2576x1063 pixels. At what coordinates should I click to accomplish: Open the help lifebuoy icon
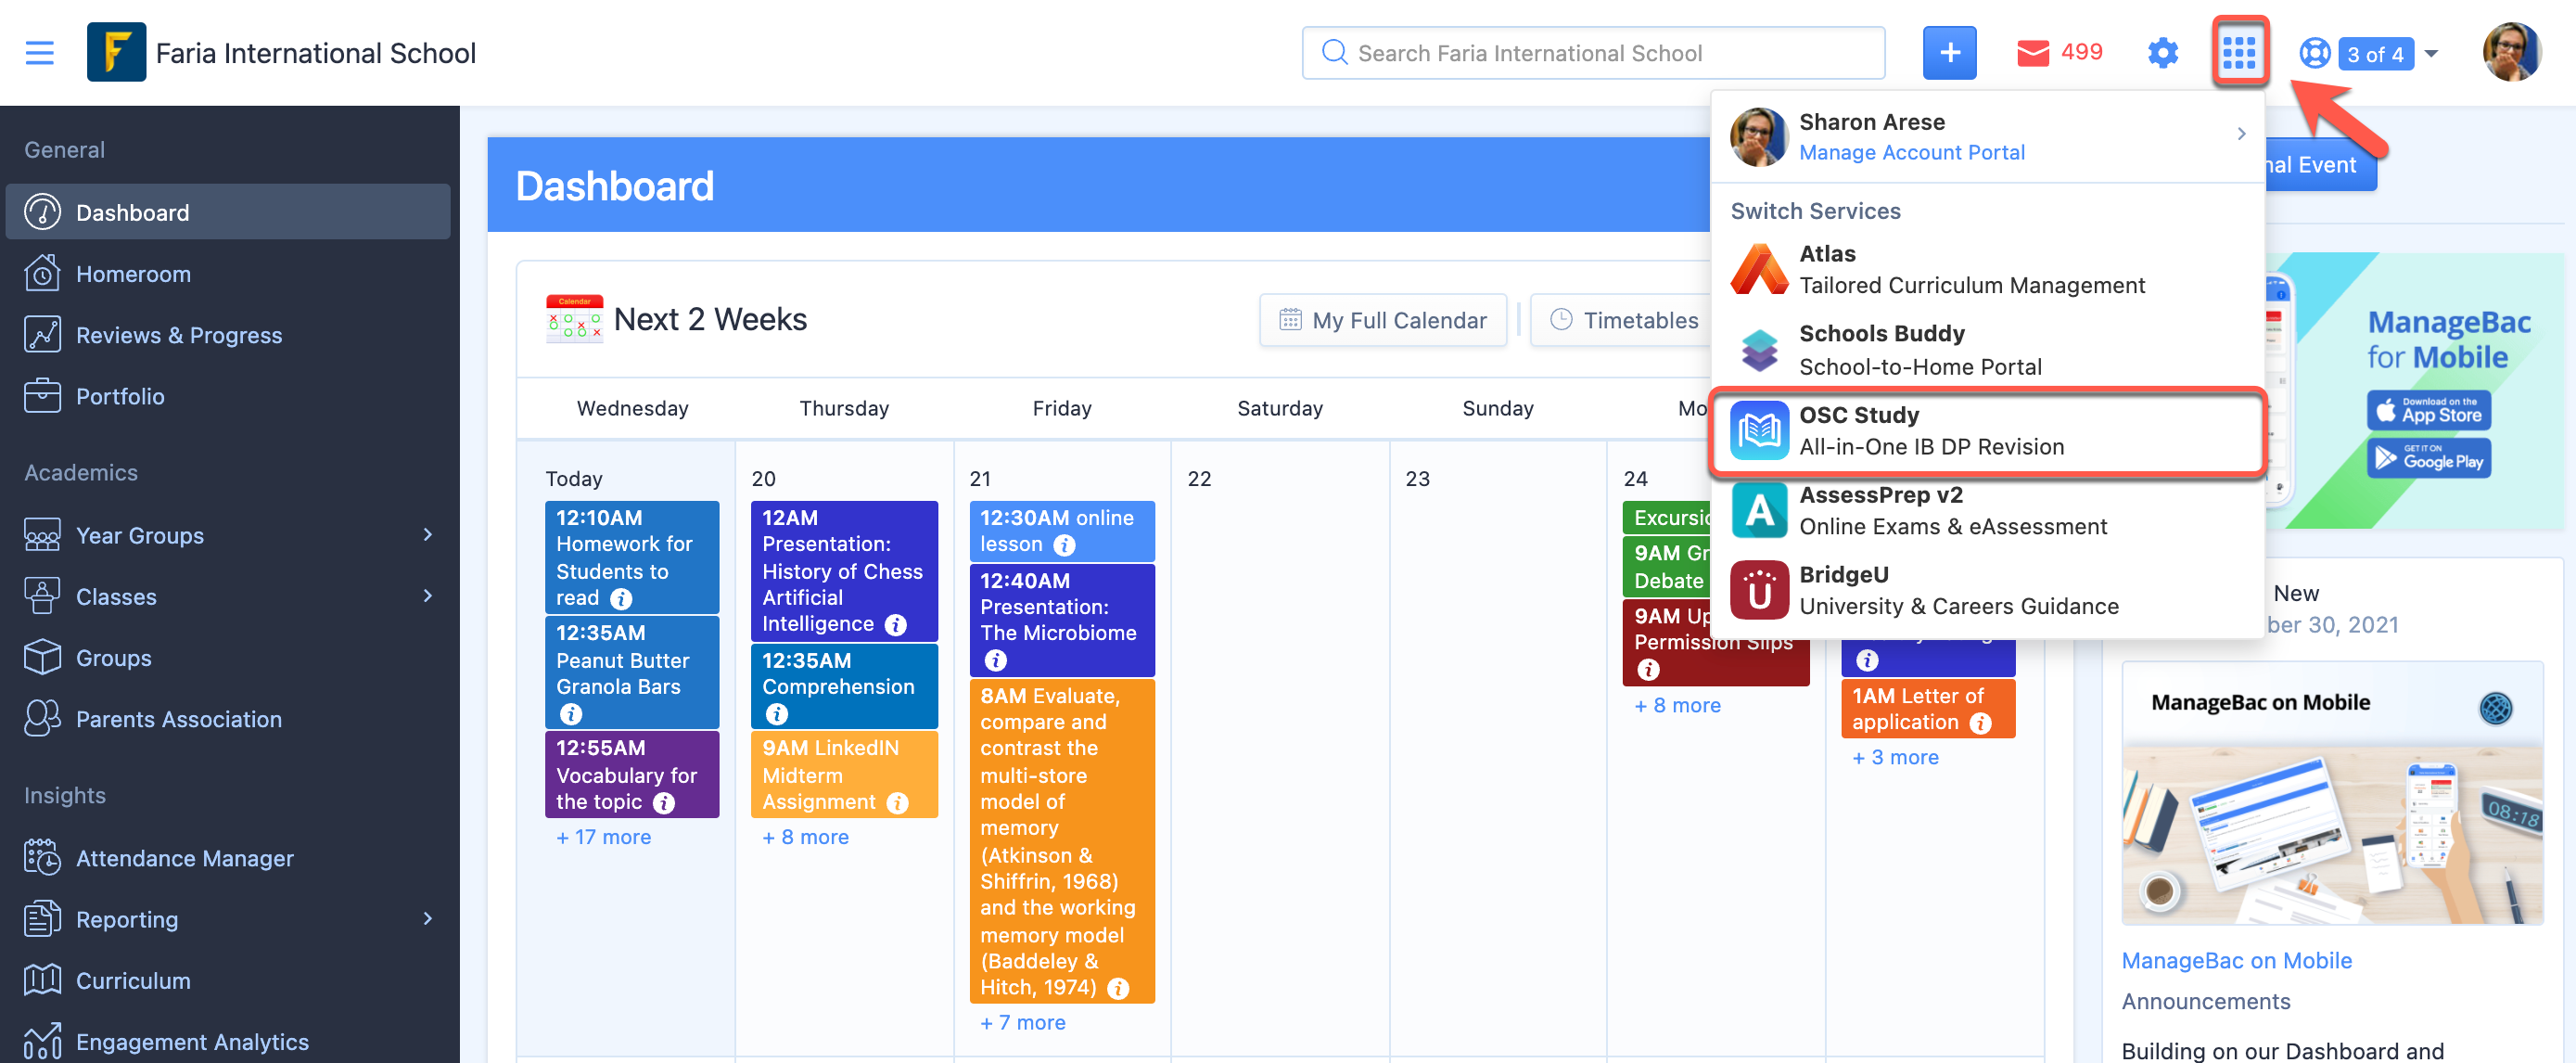2314,52
